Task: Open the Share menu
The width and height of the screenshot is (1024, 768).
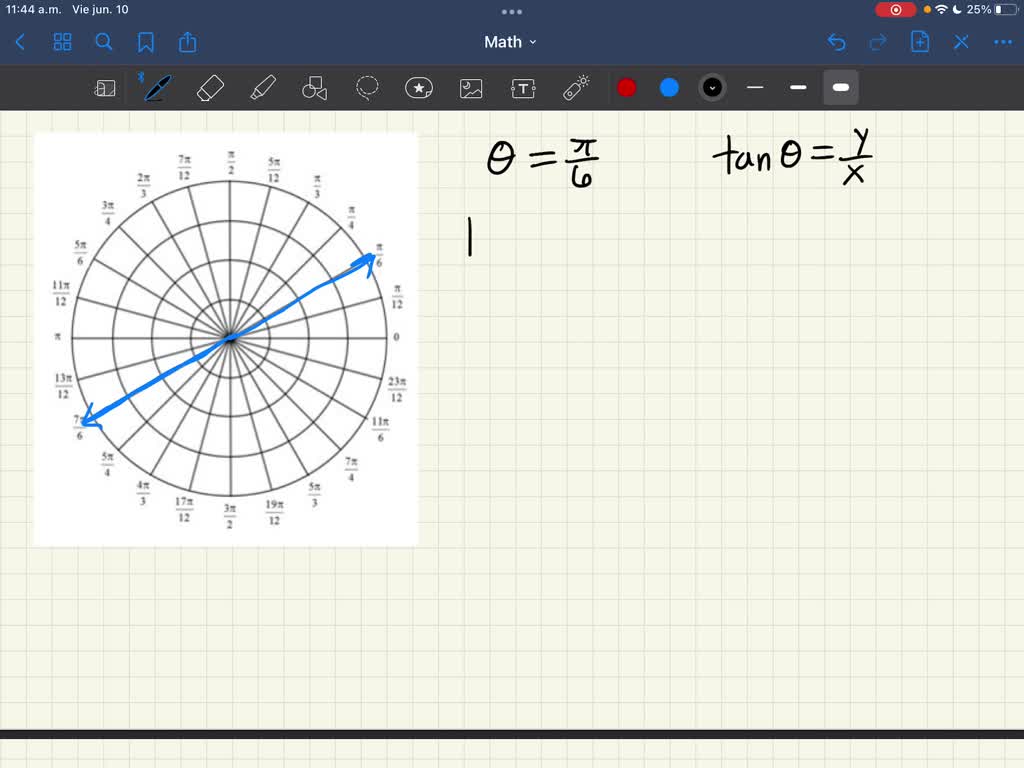Action: [188, 42]
